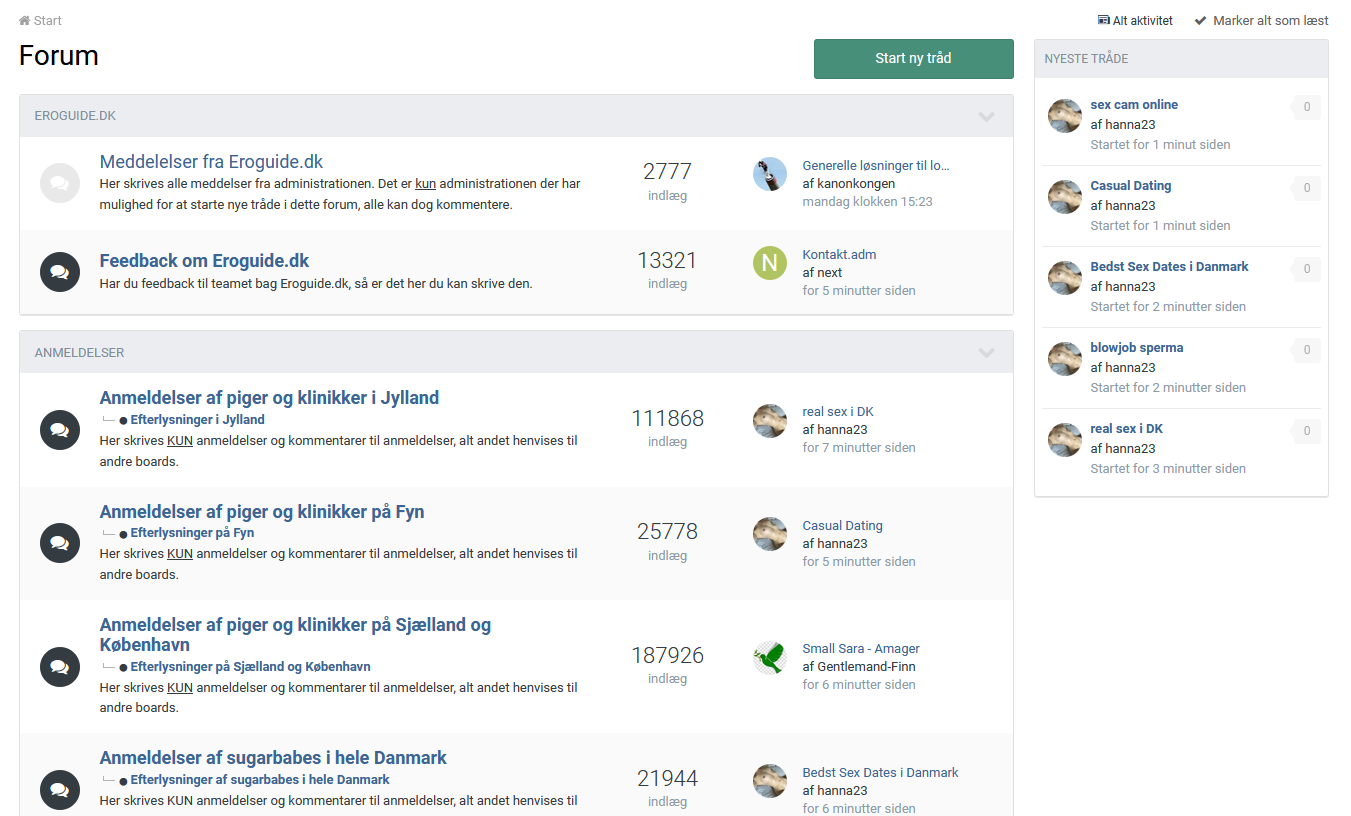The width and height of the screenshot is (1351, 816).
Task: Open the Small Sara - Amager thread
Action: (x=860, y=649)
